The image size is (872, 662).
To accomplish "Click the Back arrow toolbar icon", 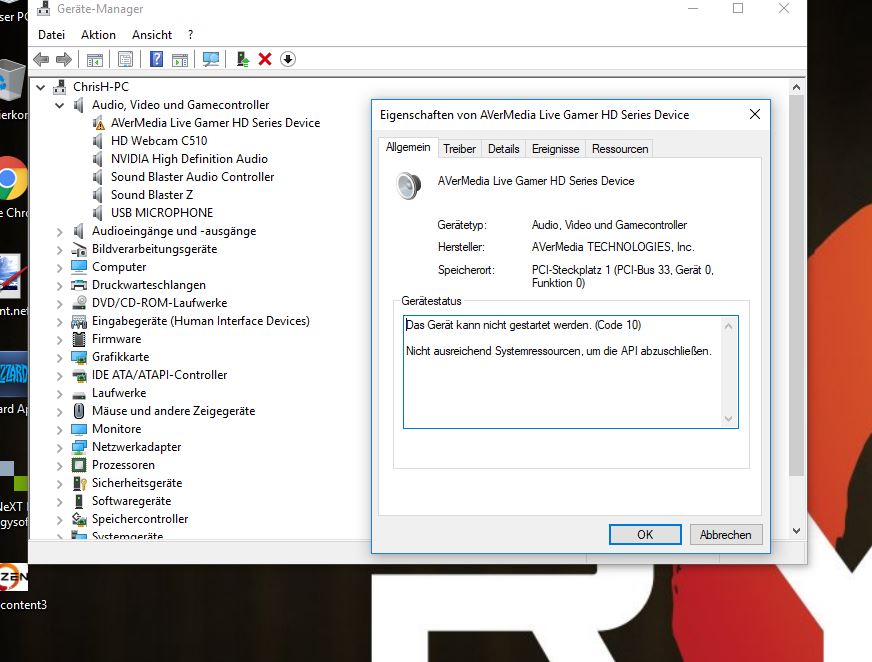I will tap(41, 59).
